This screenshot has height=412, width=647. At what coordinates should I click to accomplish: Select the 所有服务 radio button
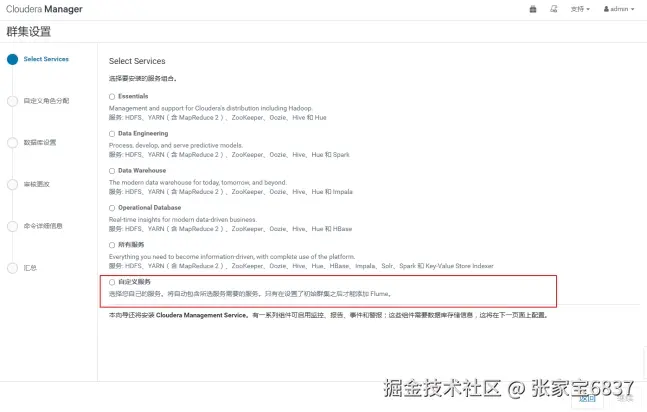[x=112, y=245]
